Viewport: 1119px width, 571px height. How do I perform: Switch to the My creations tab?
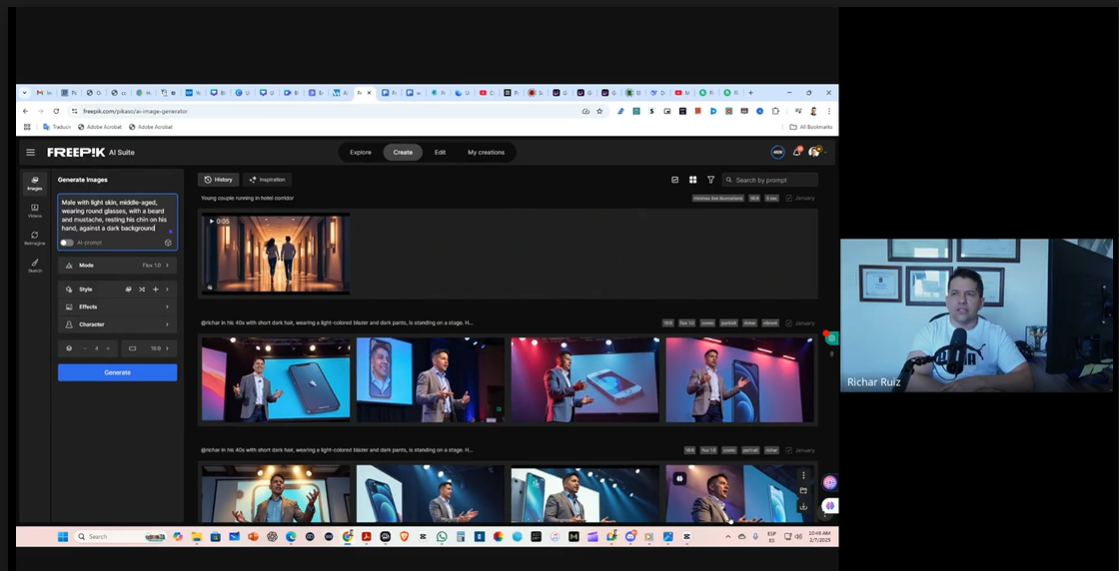(x=486, y=152)
